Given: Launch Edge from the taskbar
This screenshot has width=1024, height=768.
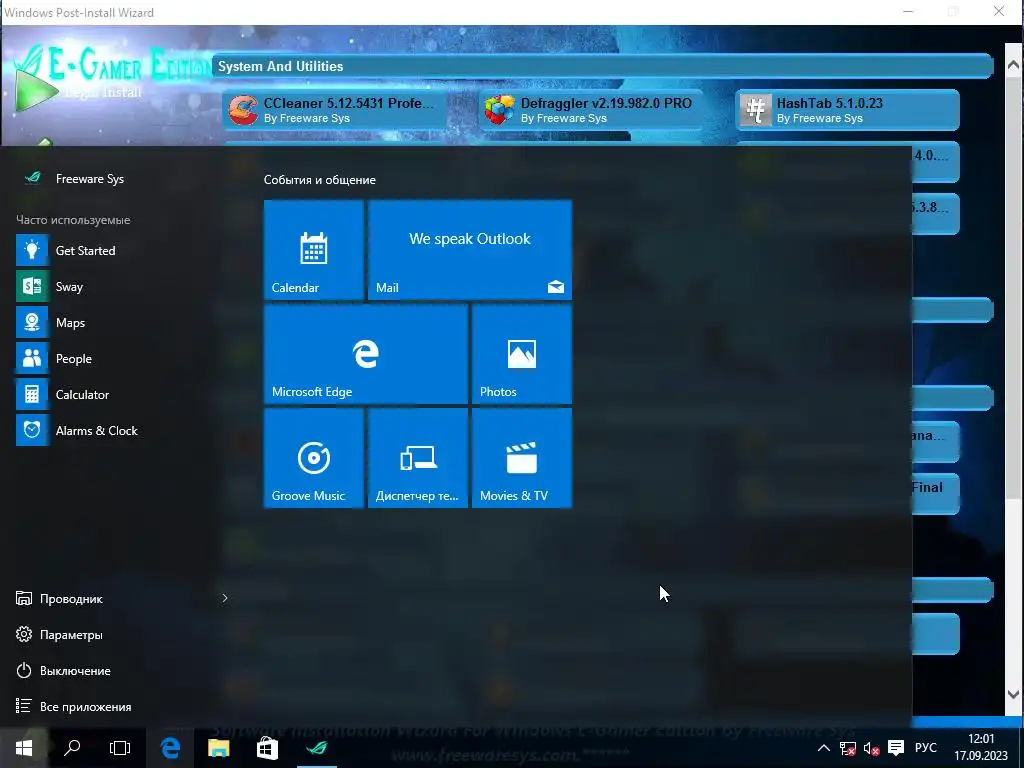Looking at the screenshot, I should click(x=170, y=748).
